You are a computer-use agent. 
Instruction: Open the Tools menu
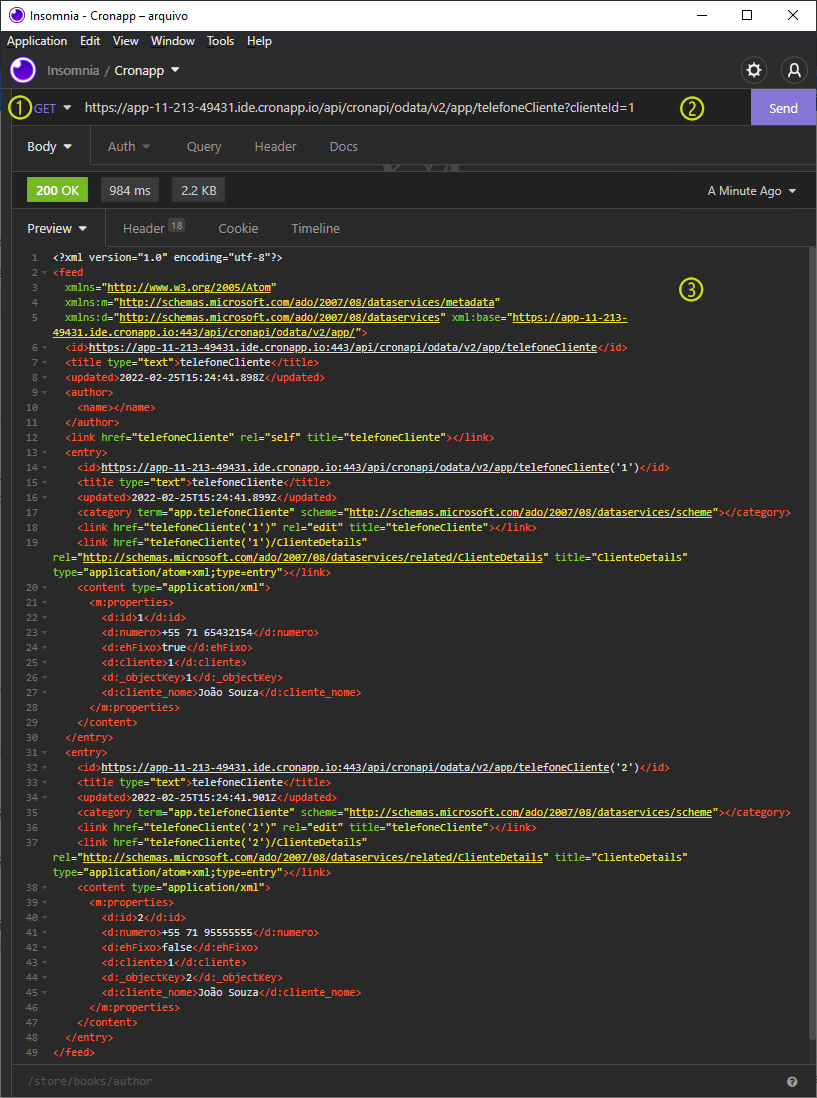tap(221, 41)
